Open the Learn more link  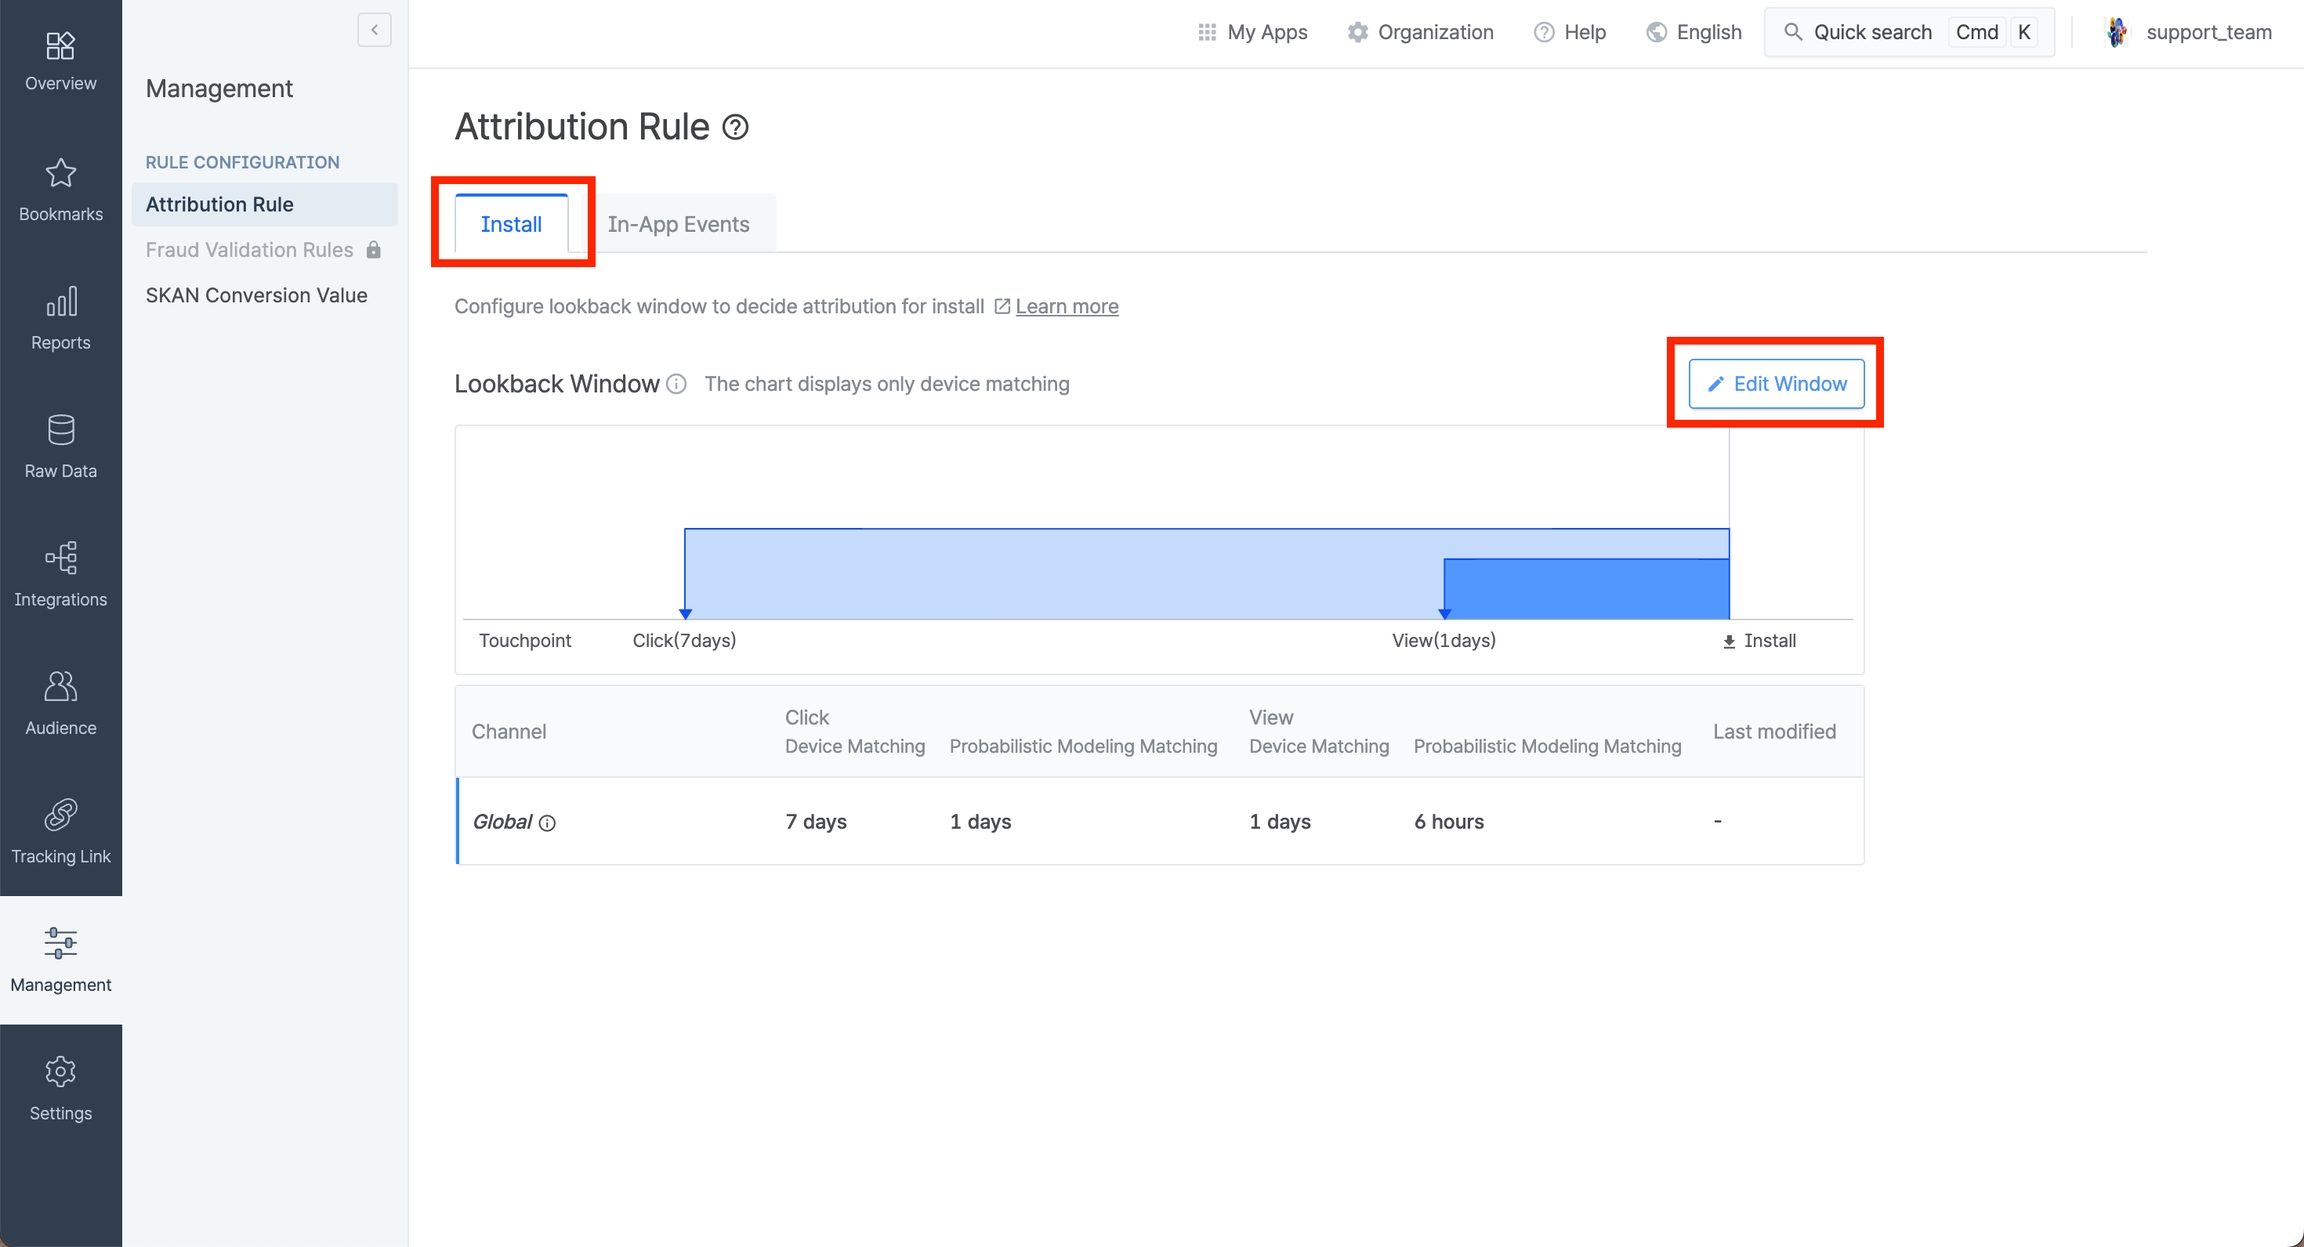coord(1066,307)
